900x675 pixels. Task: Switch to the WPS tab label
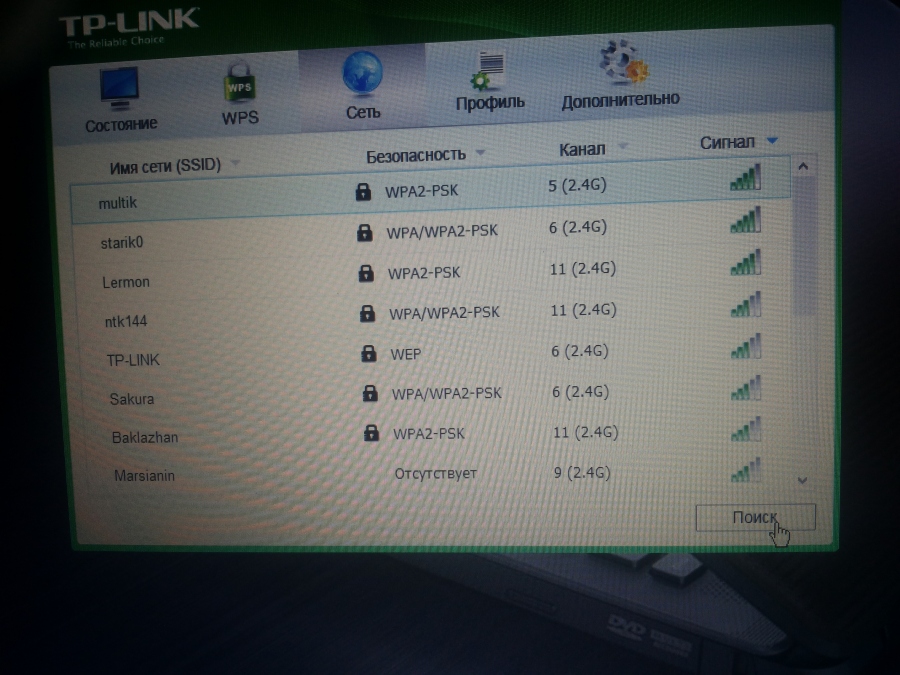pyautogui.click(x=240, y=118)
